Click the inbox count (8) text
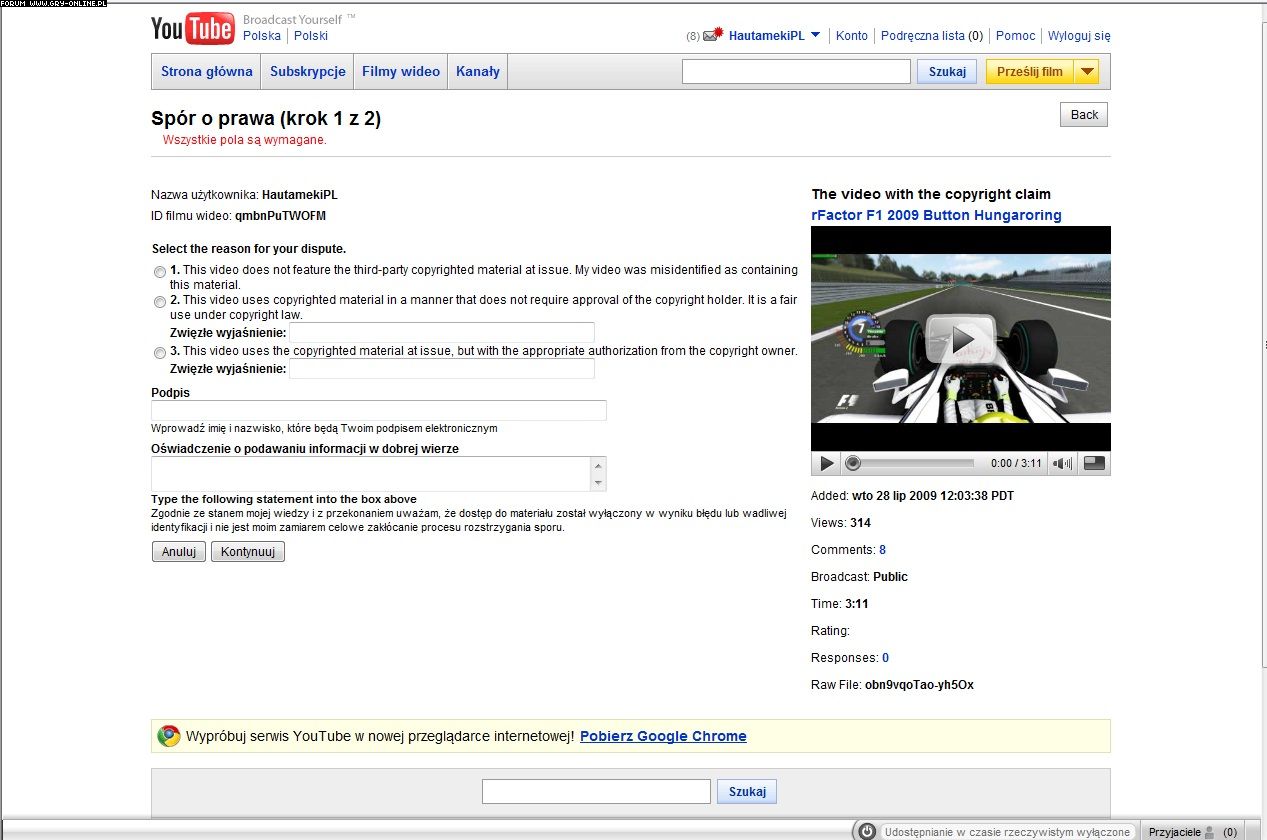This screenshot has width=1267, height=840. [x=693, y=36]
